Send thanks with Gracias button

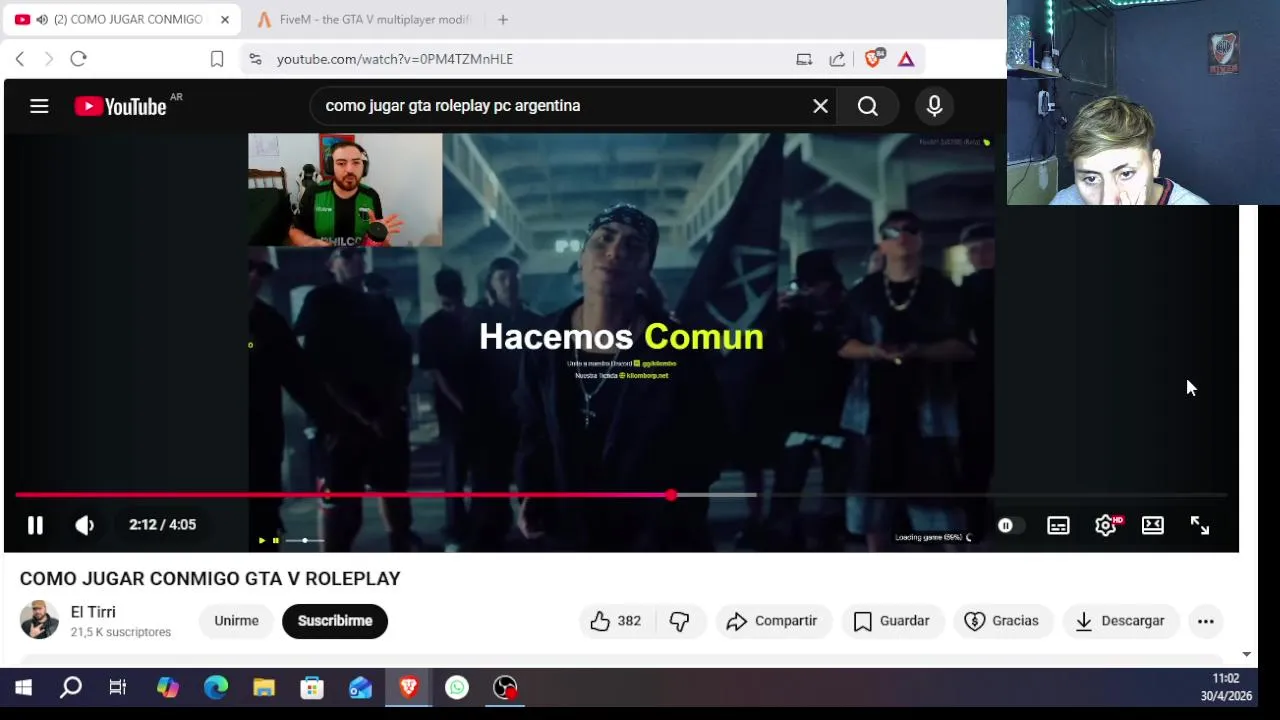point(1002,621)
